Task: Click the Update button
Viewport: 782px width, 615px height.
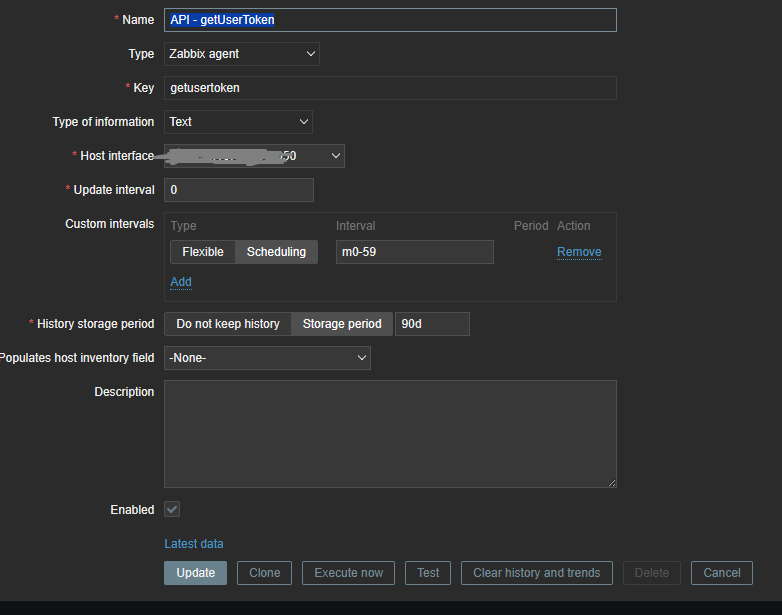Action: pos(195,573)
